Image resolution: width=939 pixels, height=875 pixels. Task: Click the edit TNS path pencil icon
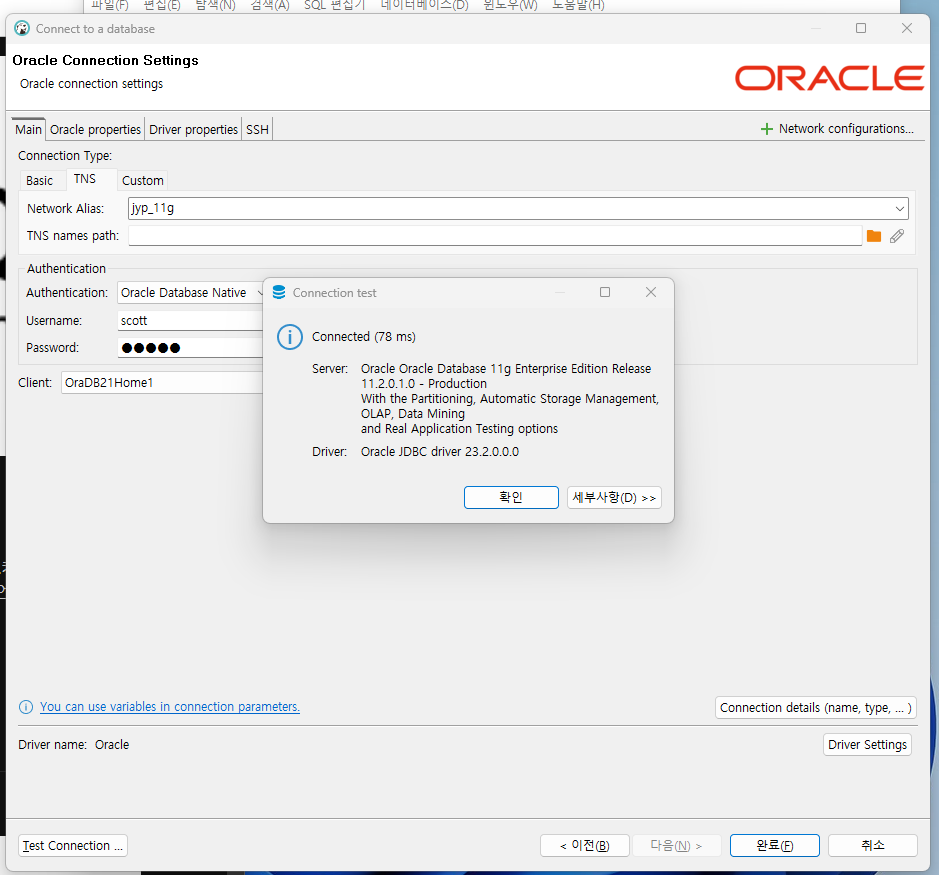pyautogui.click(x=896, y=236)
